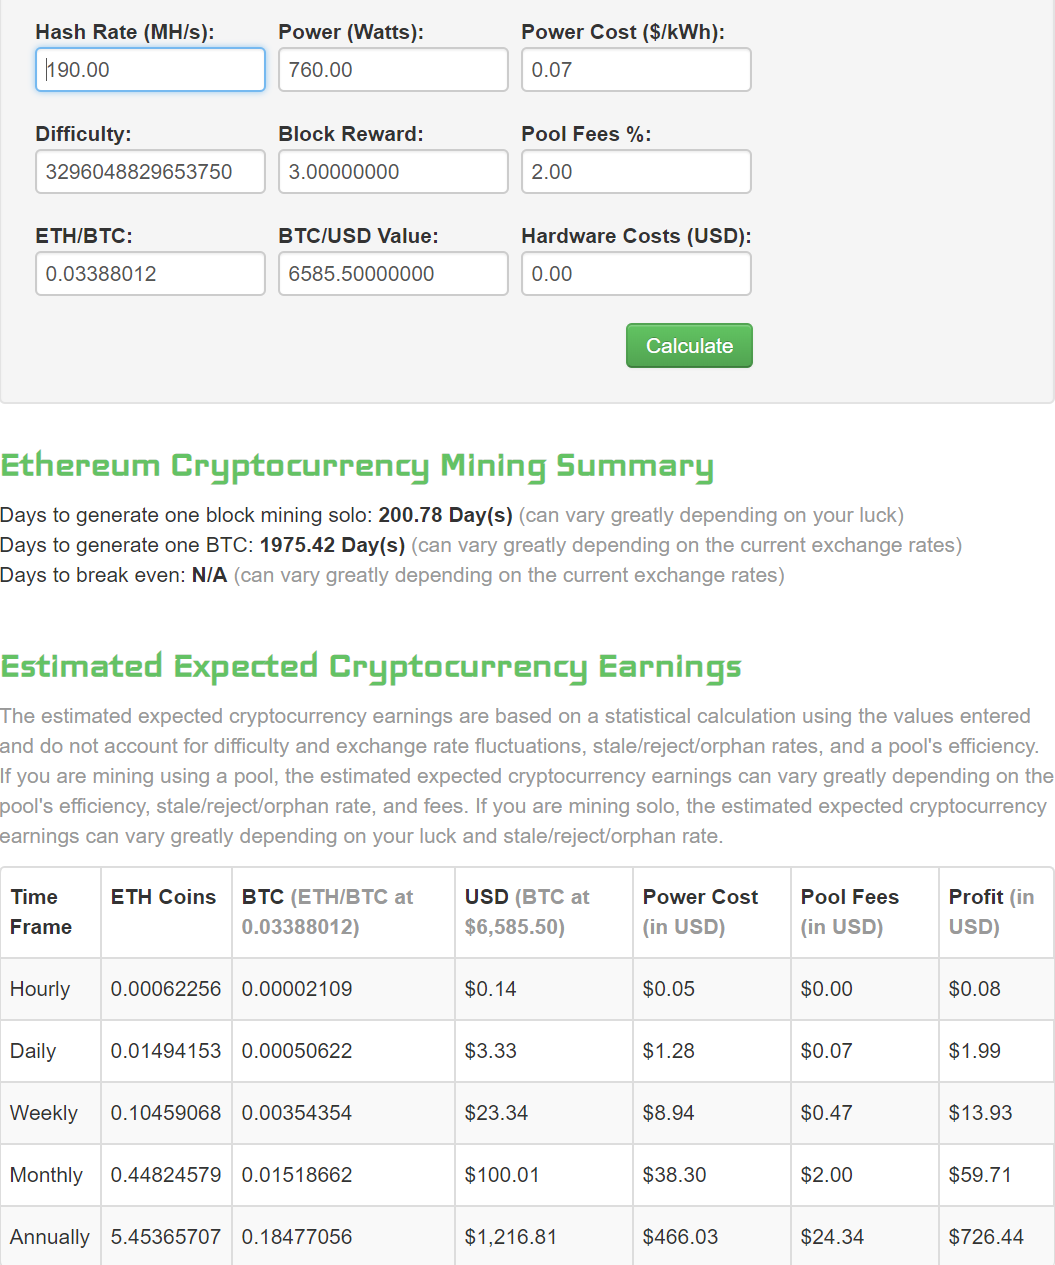Click the 1975.42 Day(s) per BTC value
The image size is (1055, 1265).
(x=332, y=545)
